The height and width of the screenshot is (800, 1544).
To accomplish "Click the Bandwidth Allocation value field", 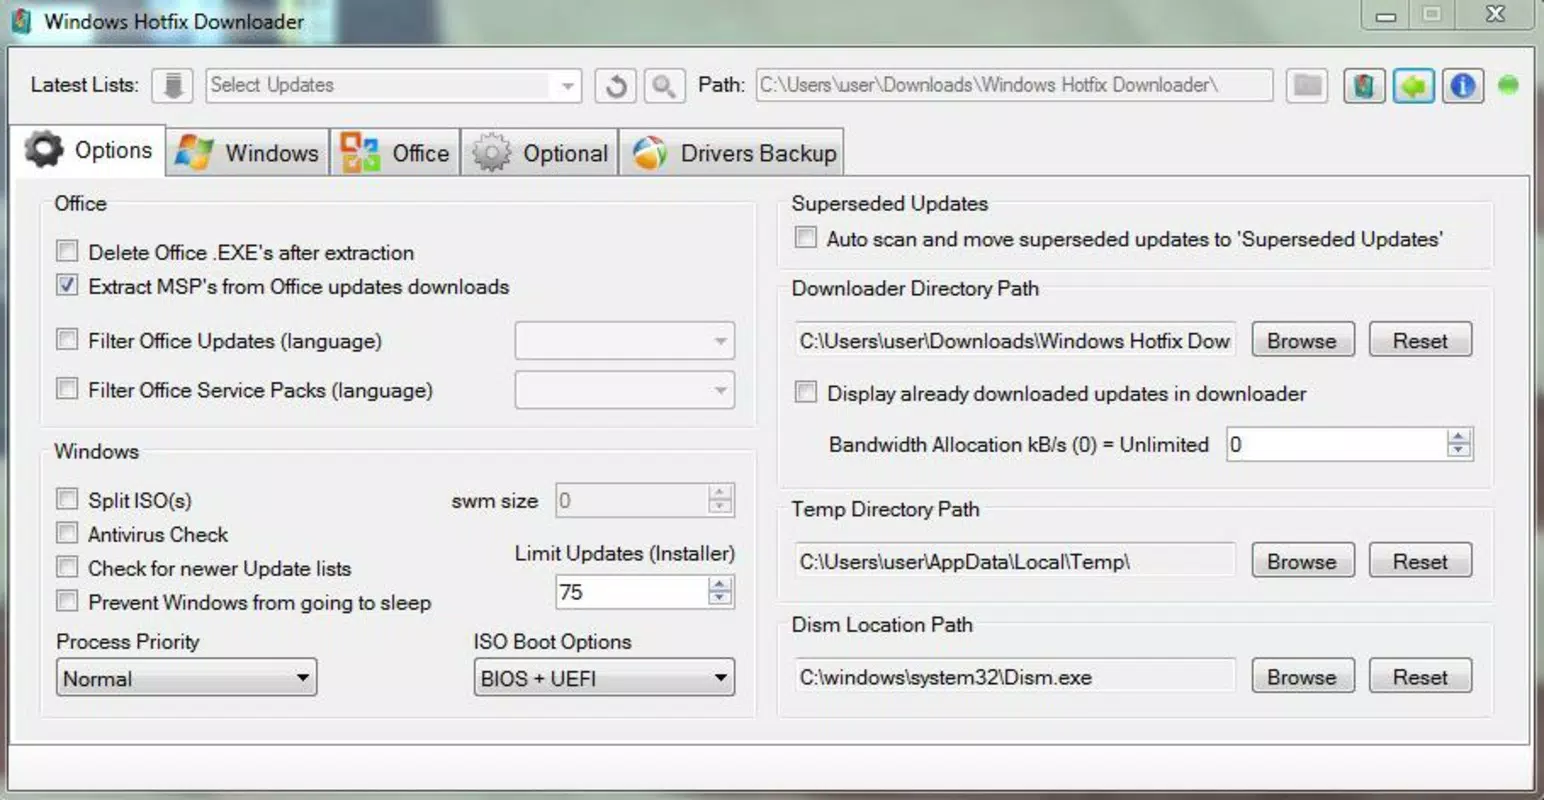I will pos(1336,444).
